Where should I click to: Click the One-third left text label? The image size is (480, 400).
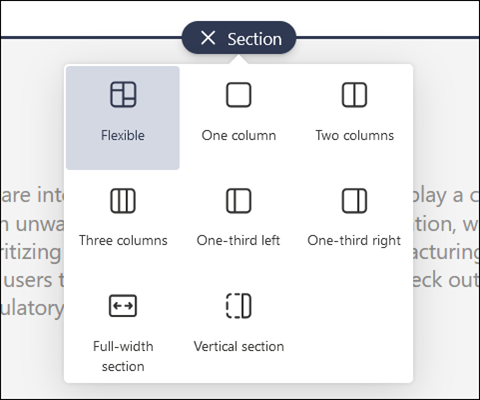pos(238,240)
